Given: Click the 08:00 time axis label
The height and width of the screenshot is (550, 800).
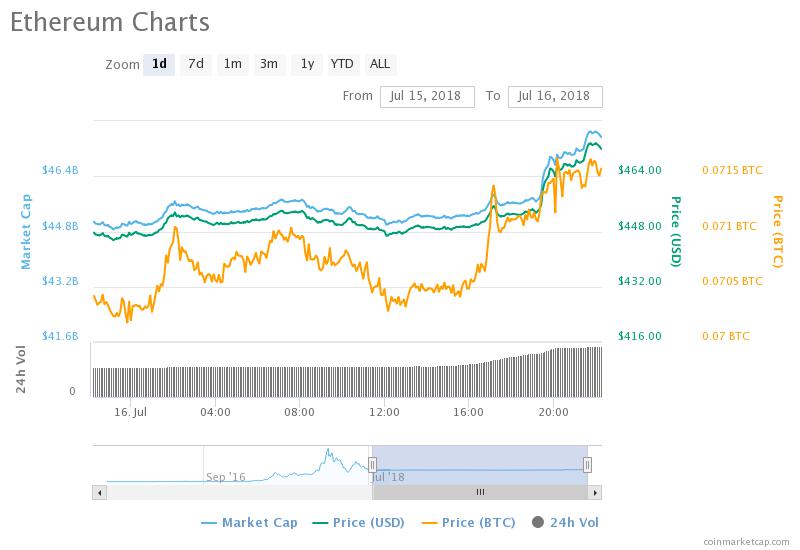Looking at the screenshot, I should click(299, 412).
